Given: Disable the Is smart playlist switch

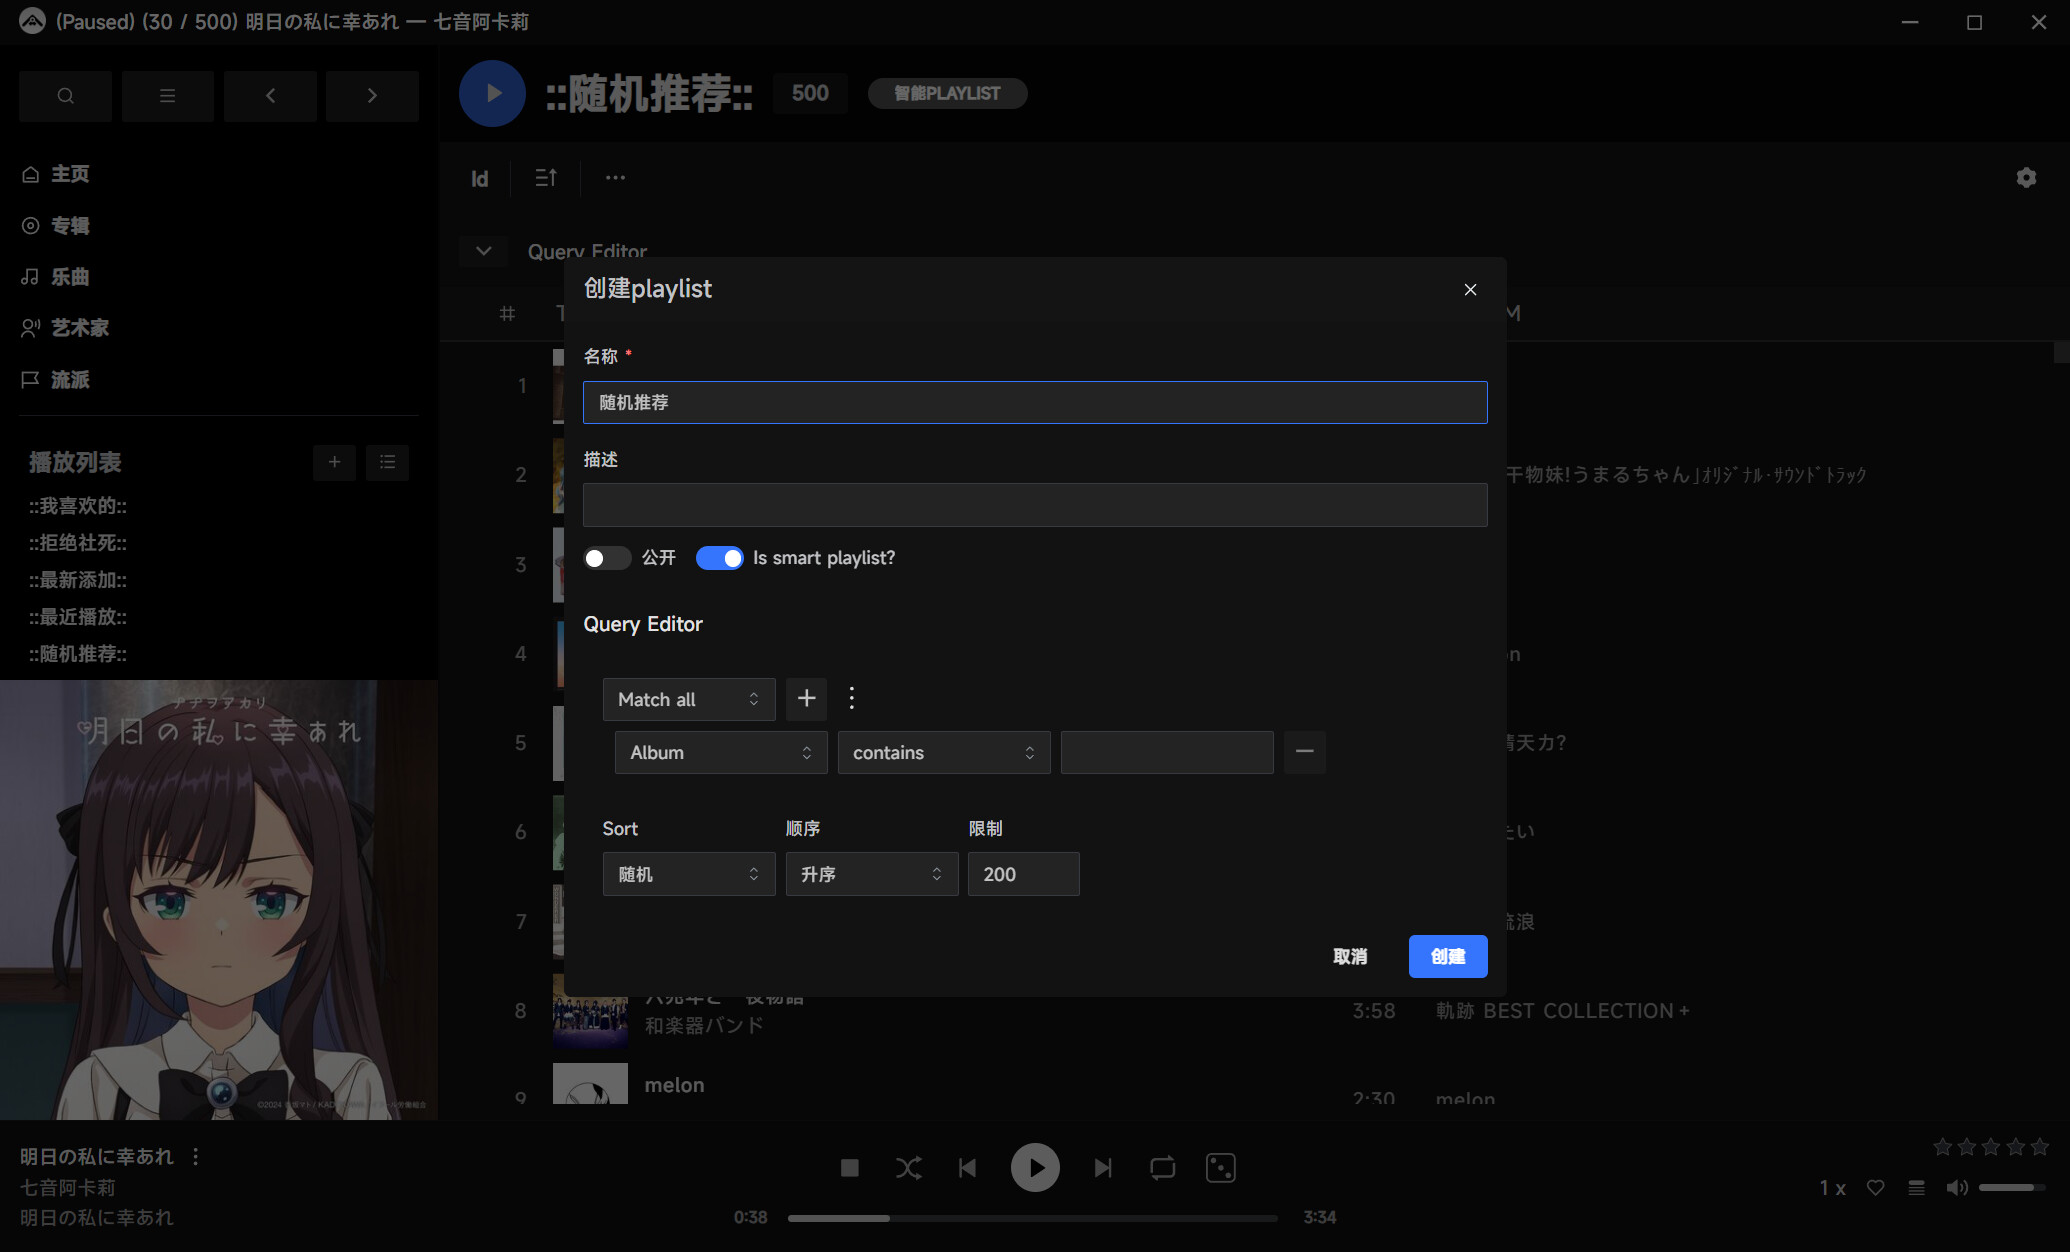Looking at the screenshot, I should tap(720, 558).
